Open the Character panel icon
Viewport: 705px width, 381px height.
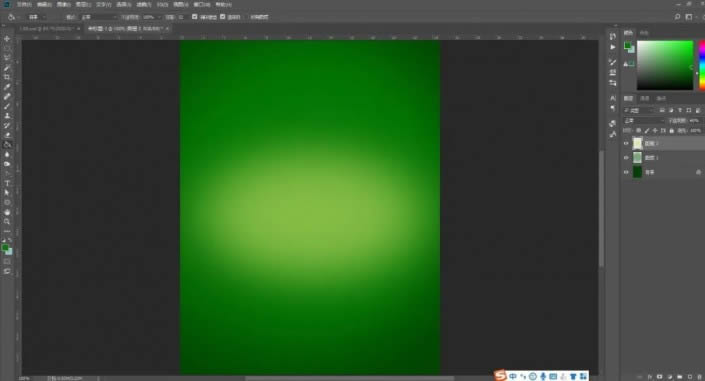coord(612,98)
